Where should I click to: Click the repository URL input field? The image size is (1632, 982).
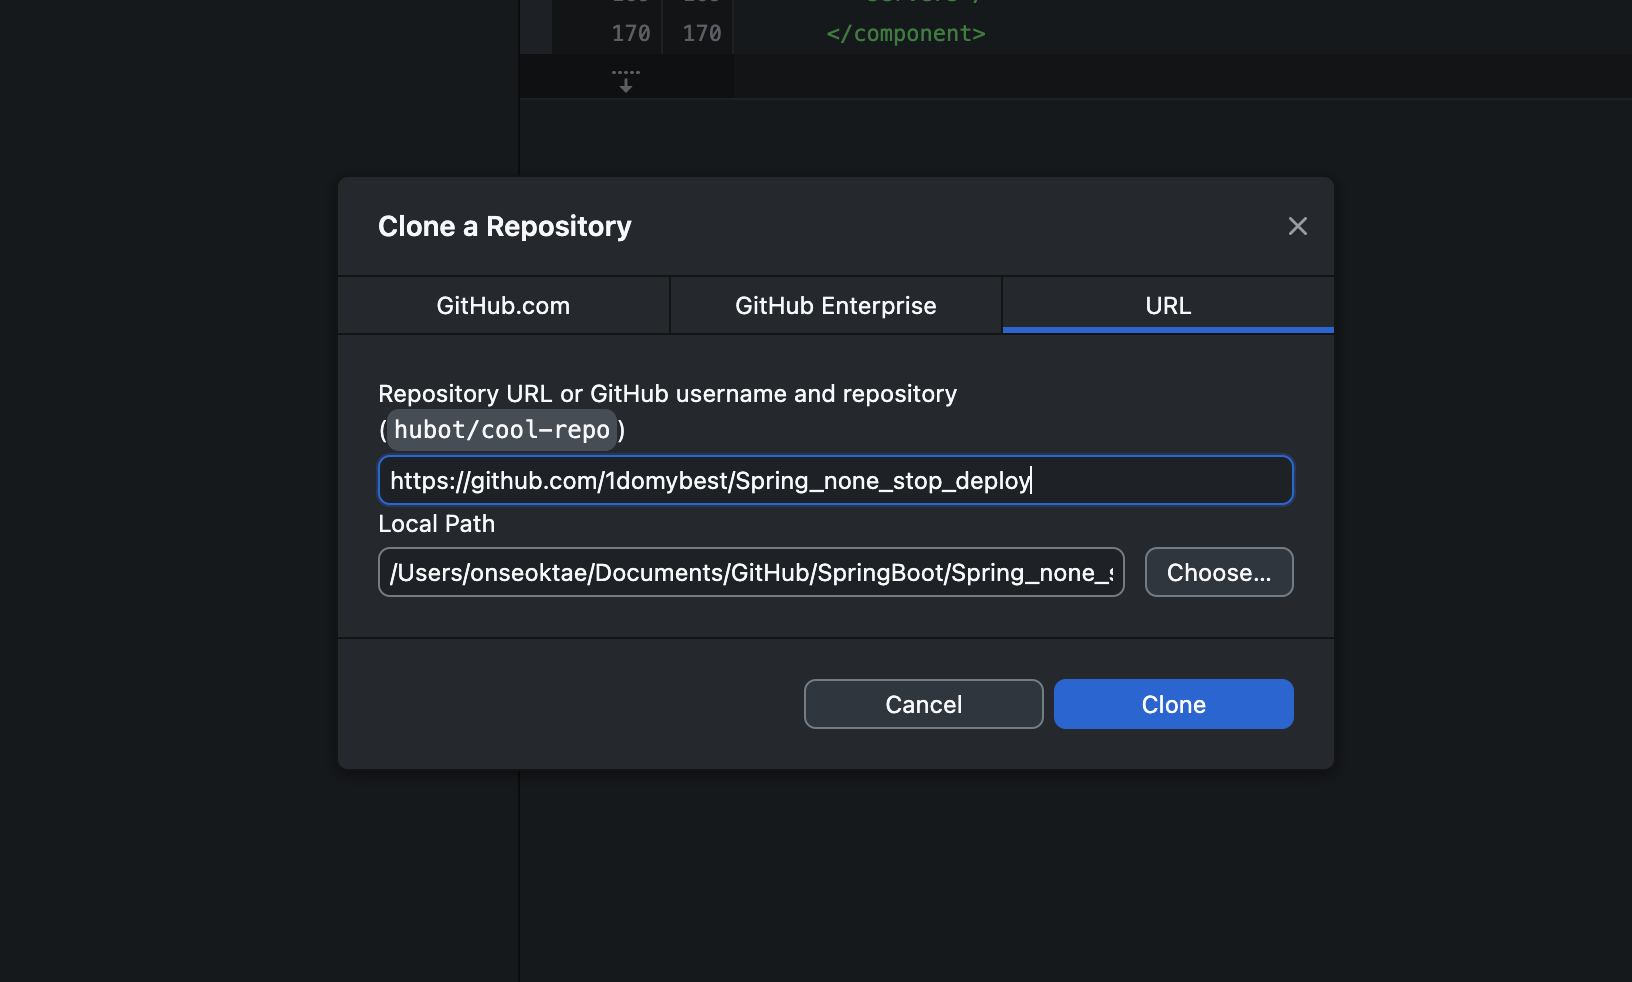point(836,480)
